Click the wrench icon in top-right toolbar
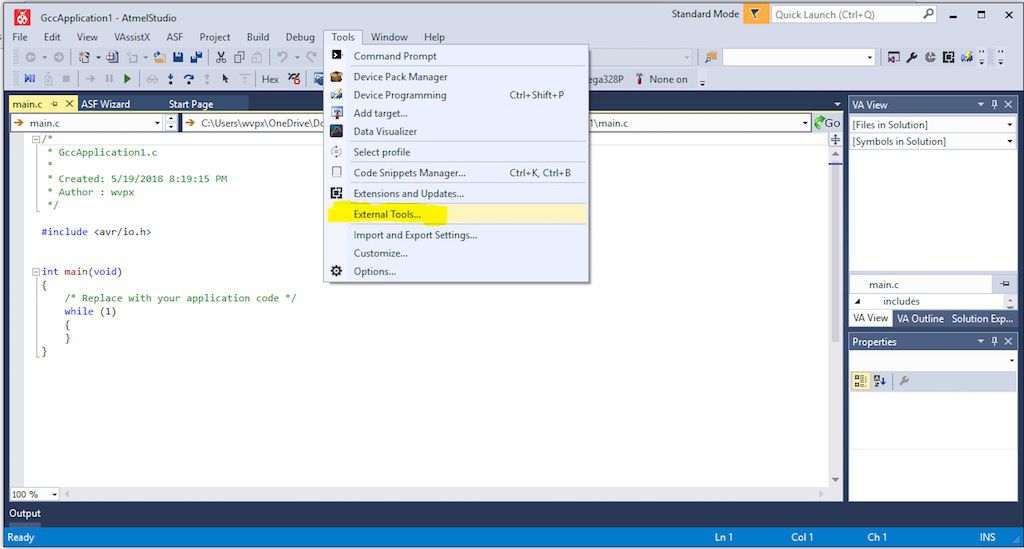Viewport: 1024px width, 549px height. (912, 57)
